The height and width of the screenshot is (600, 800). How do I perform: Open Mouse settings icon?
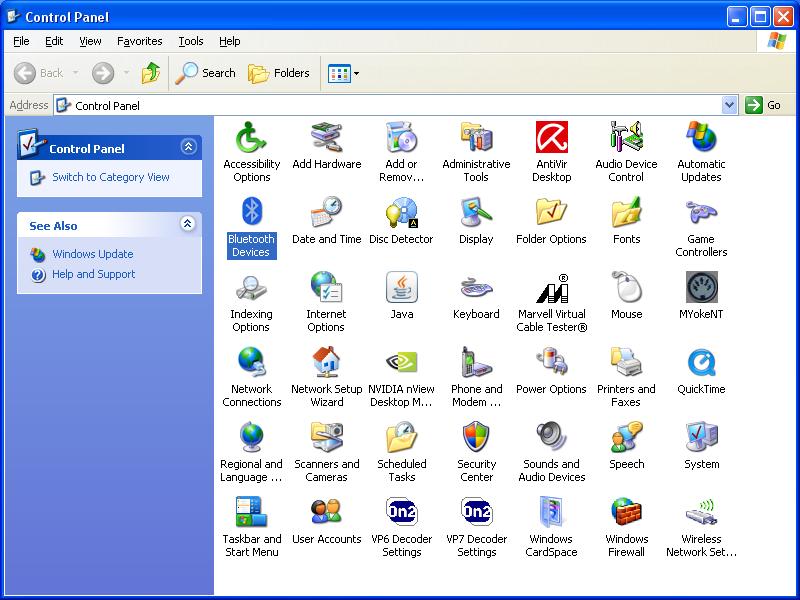pyautogui.click(x=626, y=287)
